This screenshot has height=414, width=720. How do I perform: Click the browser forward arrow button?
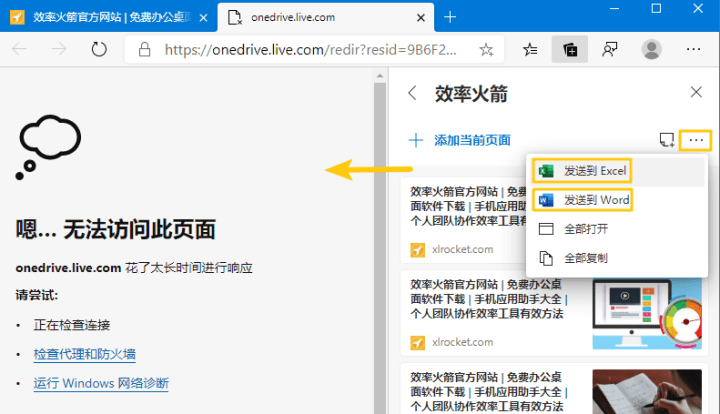[59, 49]
